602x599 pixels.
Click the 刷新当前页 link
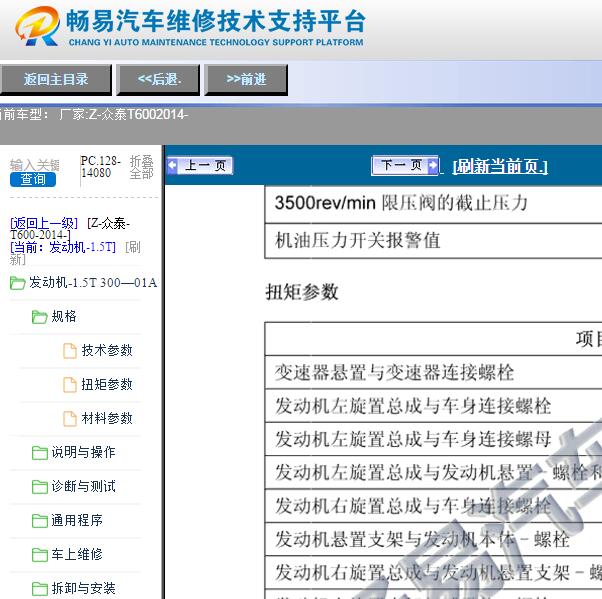click(500, 166)
